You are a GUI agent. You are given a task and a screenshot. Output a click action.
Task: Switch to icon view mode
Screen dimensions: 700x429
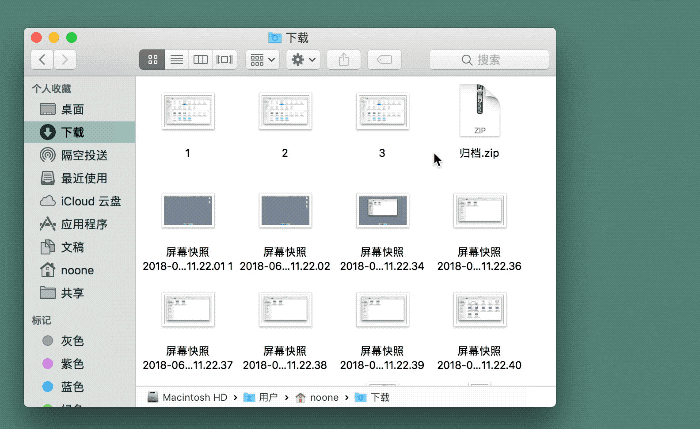click(153, 60)
